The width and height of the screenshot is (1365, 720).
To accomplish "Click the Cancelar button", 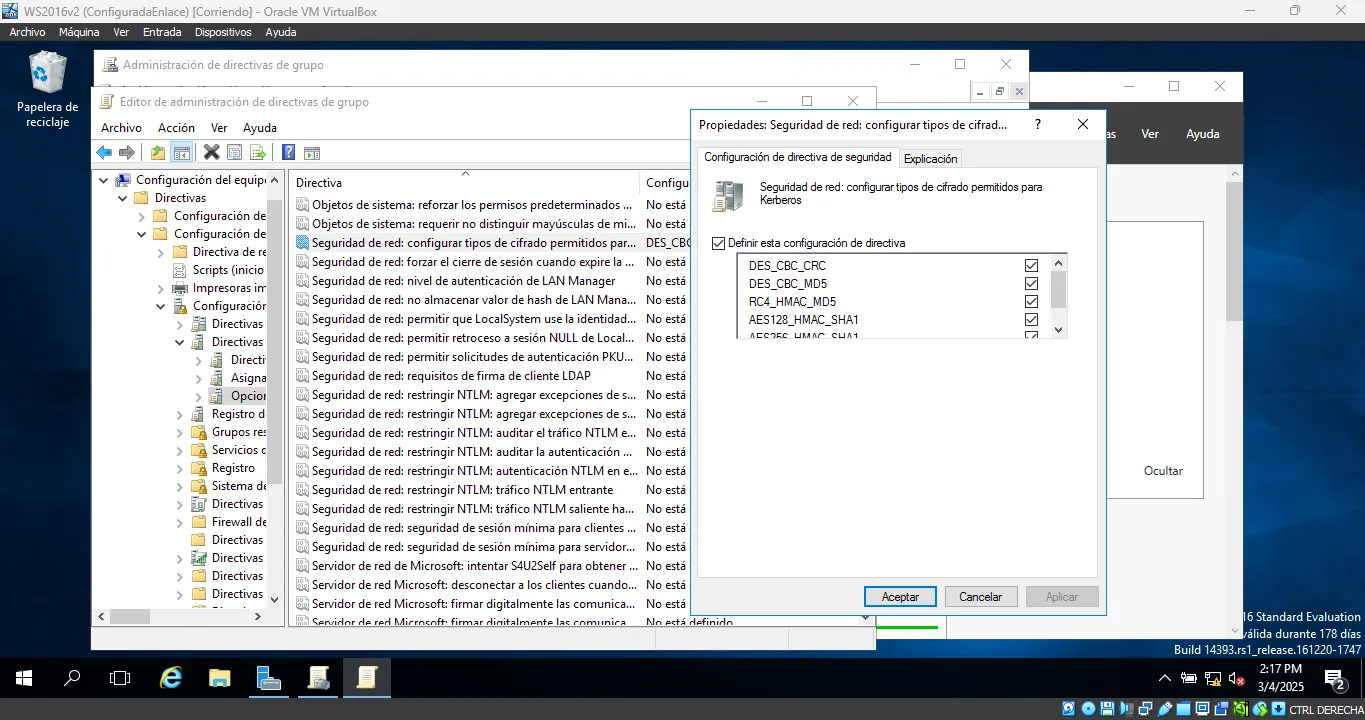I will [981, 596].
